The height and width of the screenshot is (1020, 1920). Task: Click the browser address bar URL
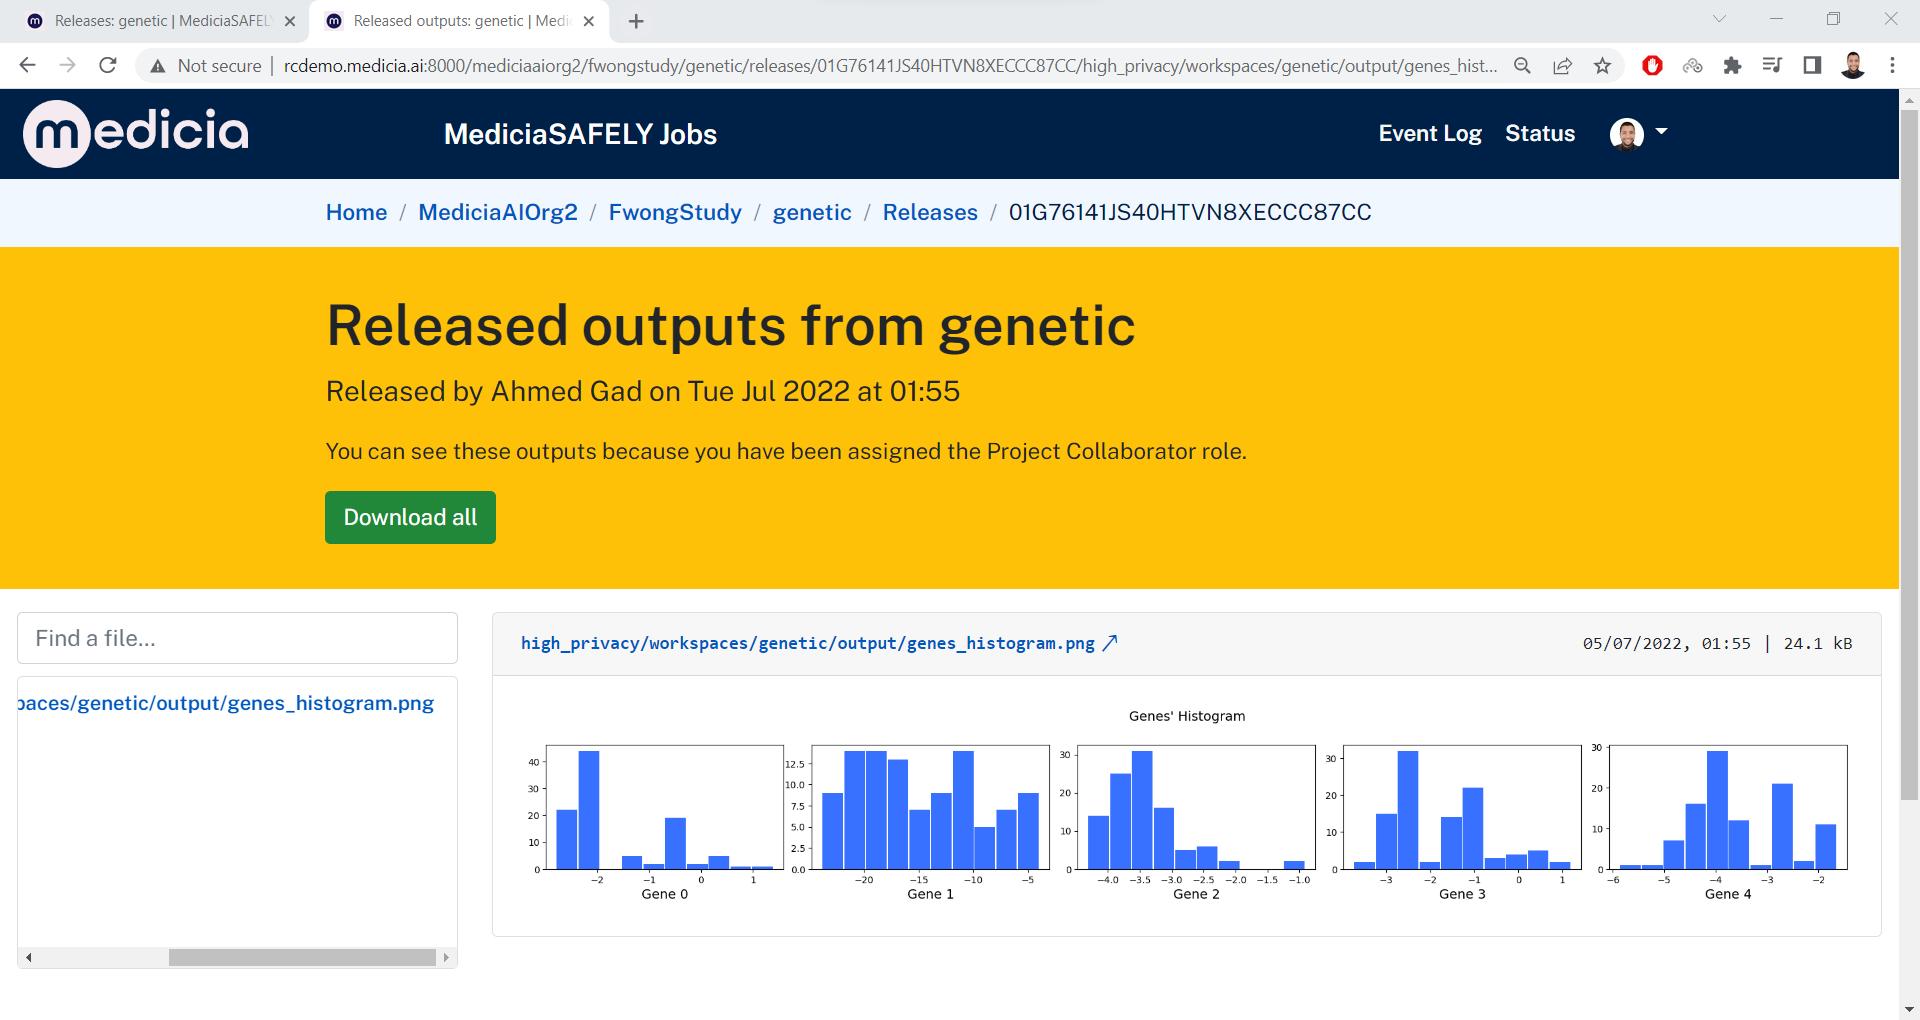(x=890, y=66)
